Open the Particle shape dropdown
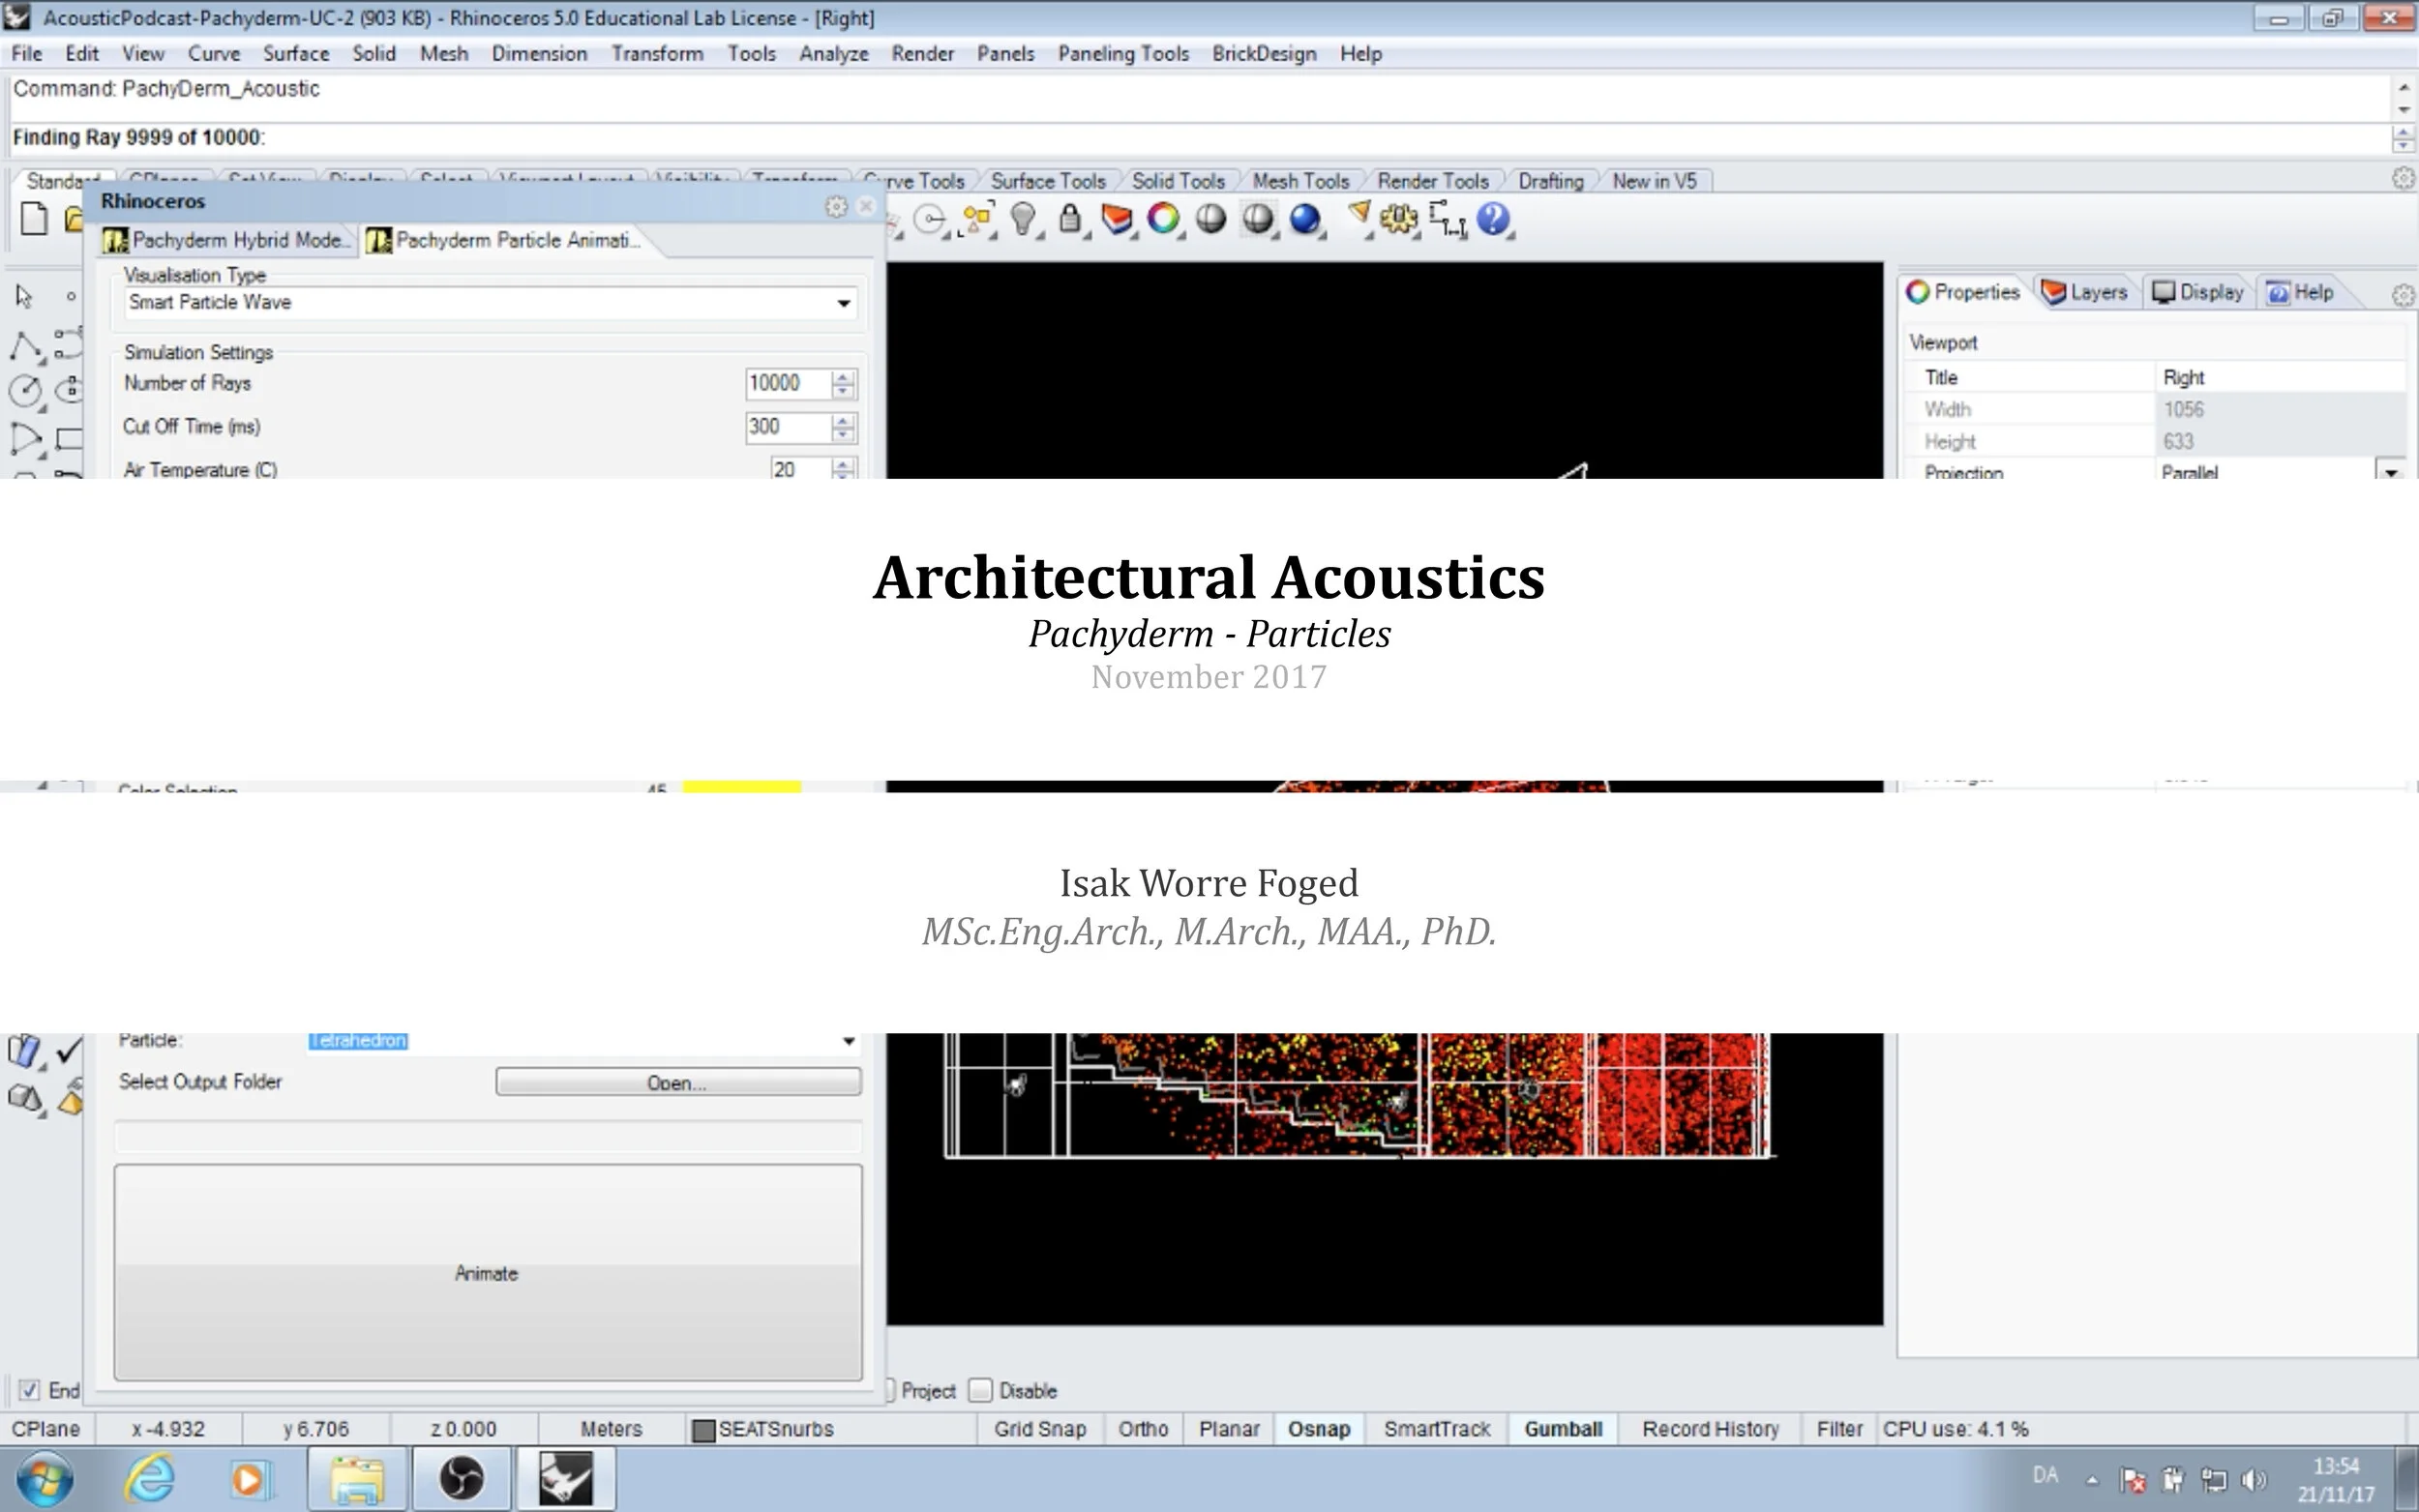The height and width of the screenshot is (1512, 2419). point(848,1041)
